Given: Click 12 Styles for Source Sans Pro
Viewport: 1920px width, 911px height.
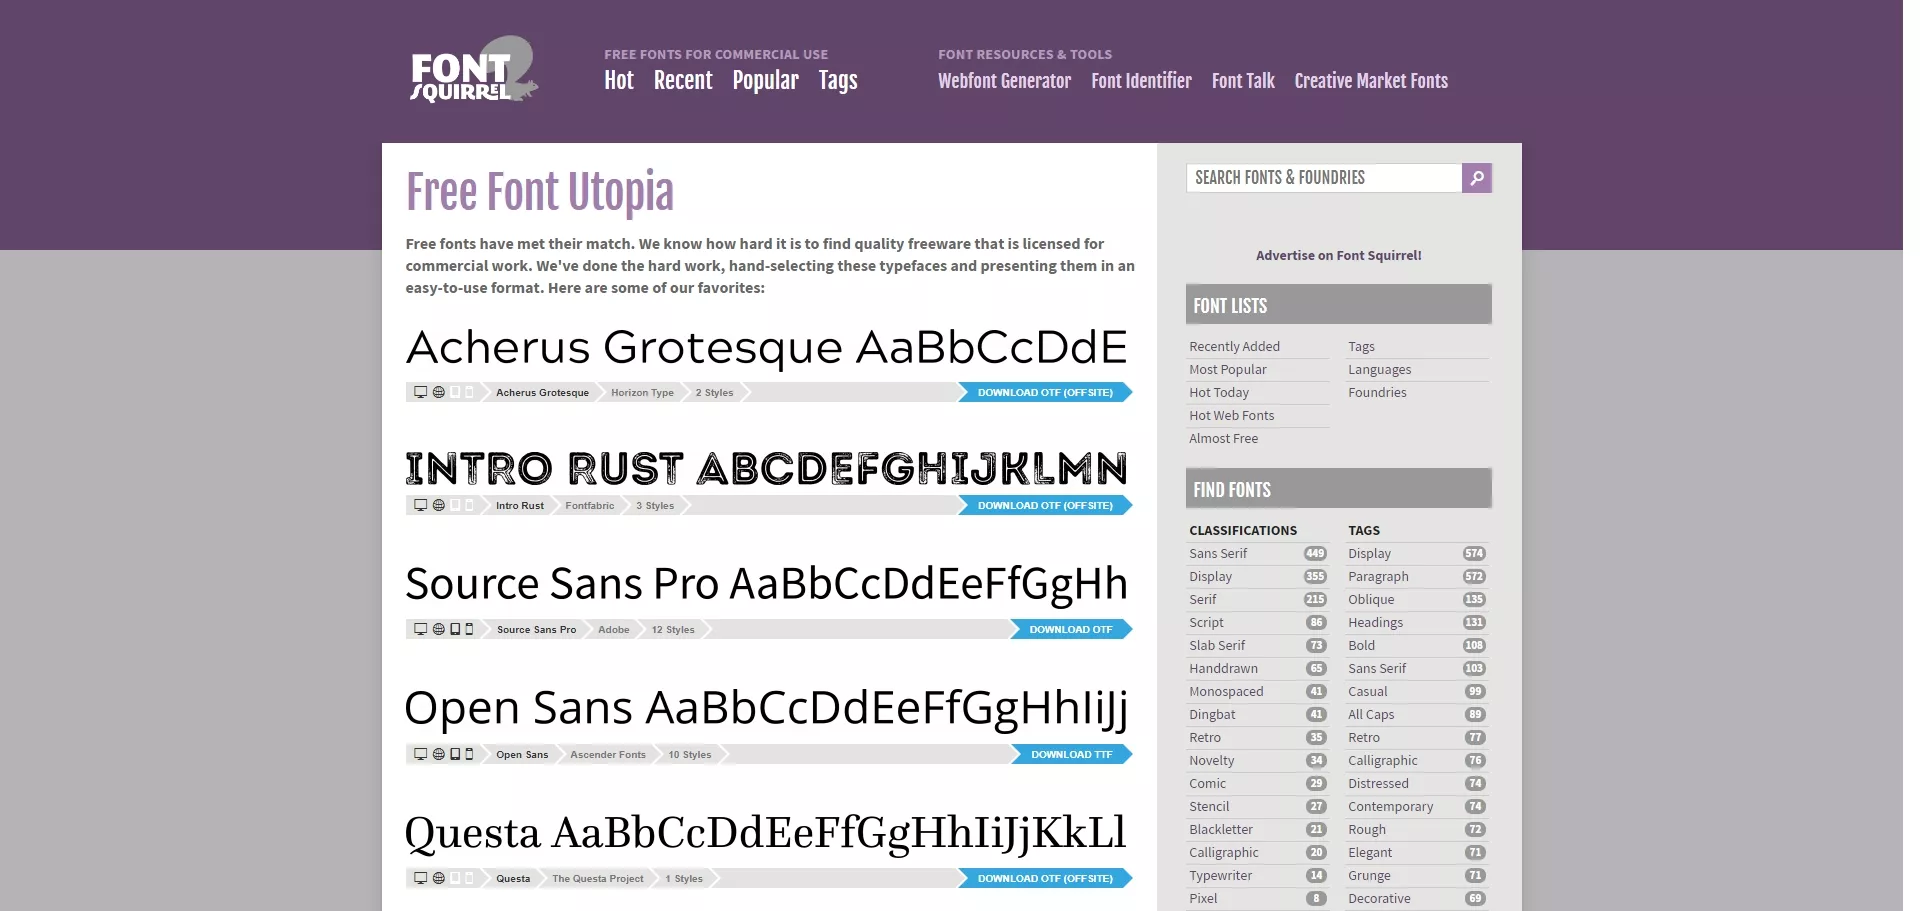Looking at the screenshot, I should pos(673,629).
